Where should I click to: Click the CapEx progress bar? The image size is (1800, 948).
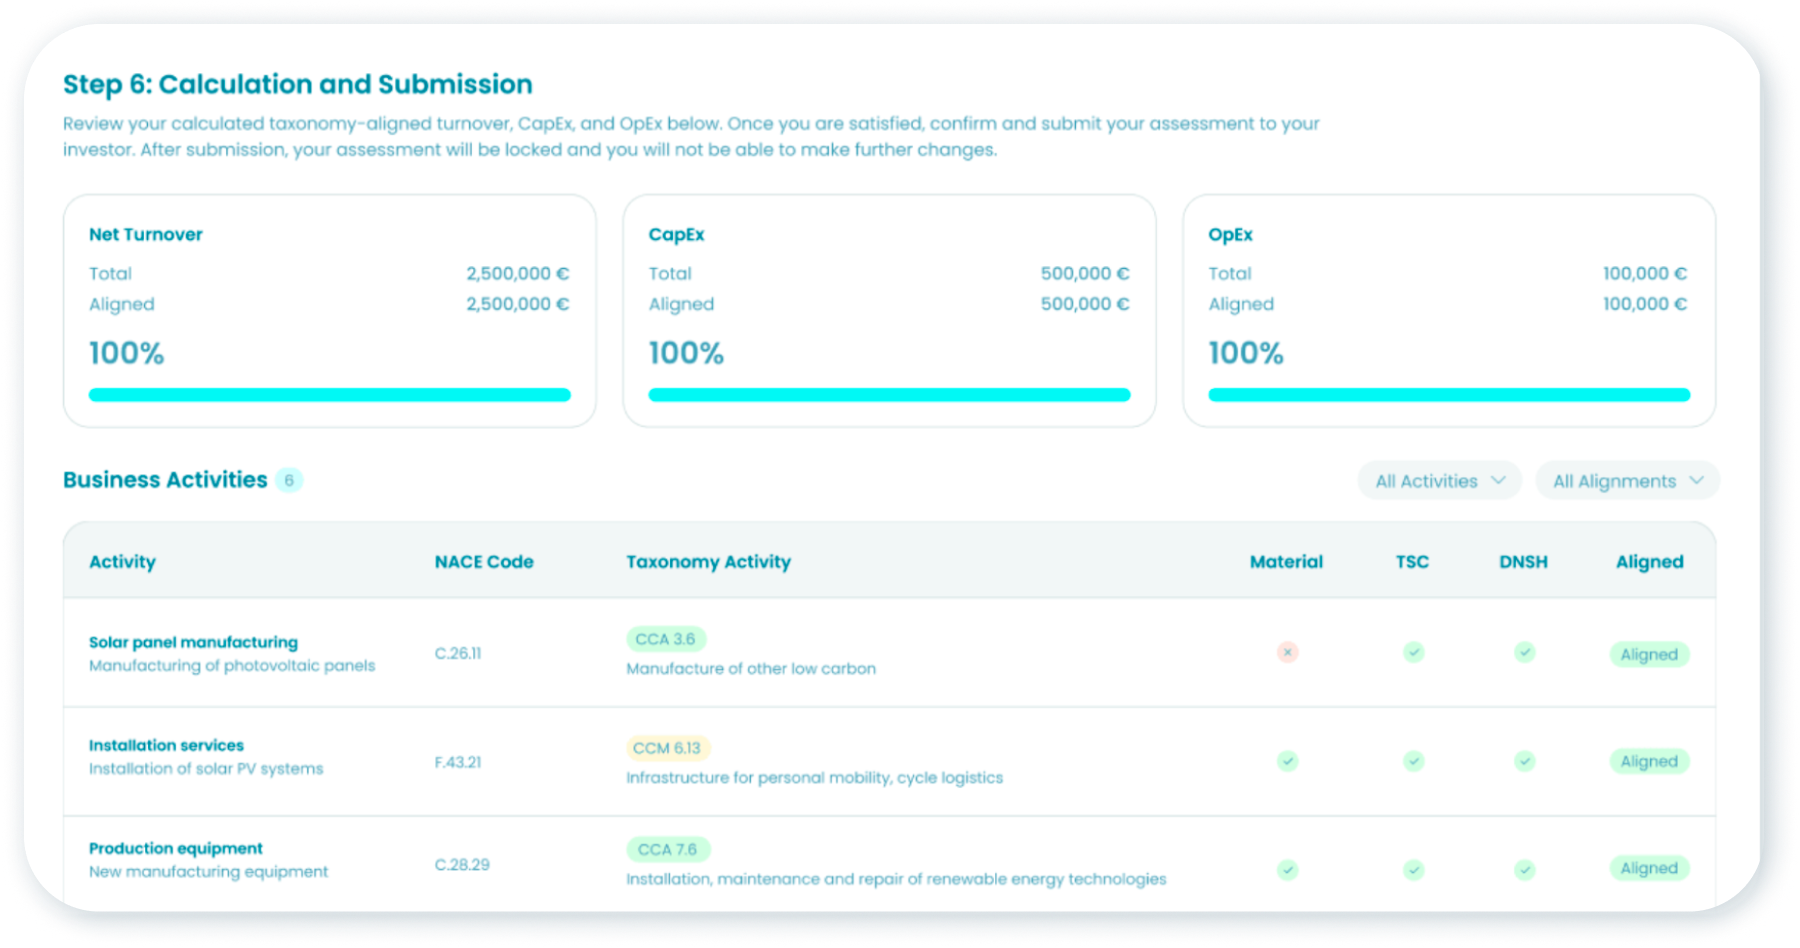point(890,395)
